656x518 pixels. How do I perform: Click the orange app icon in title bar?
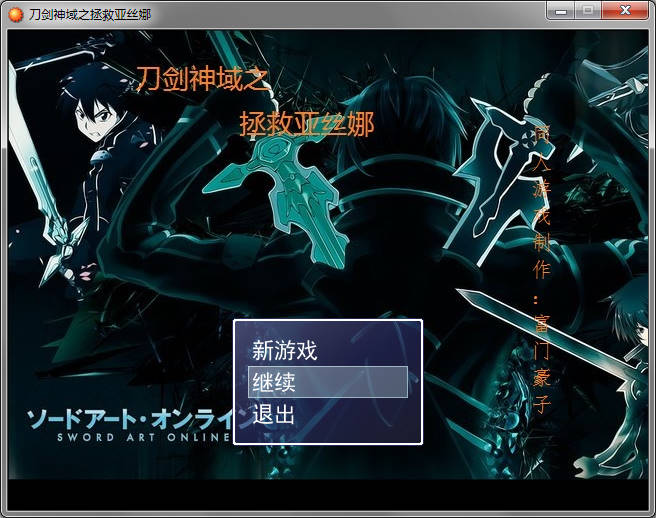pyautogui.click(x=15, y=14)
